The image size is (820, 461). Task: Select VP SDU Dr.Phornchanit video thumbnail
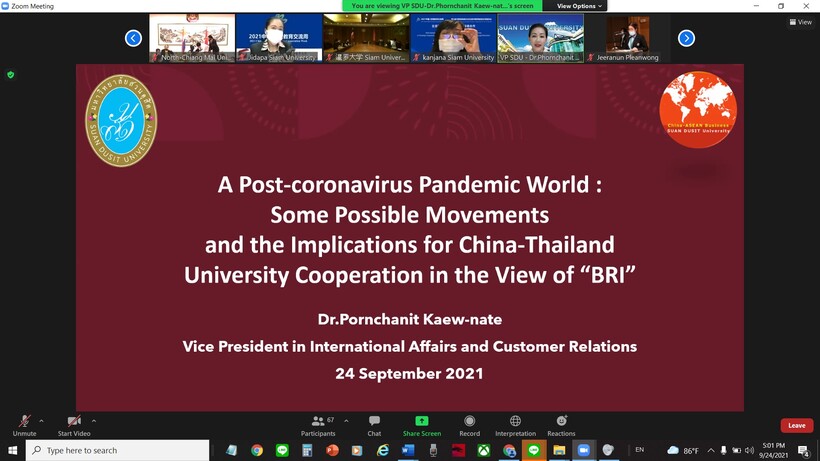point(541,38)
